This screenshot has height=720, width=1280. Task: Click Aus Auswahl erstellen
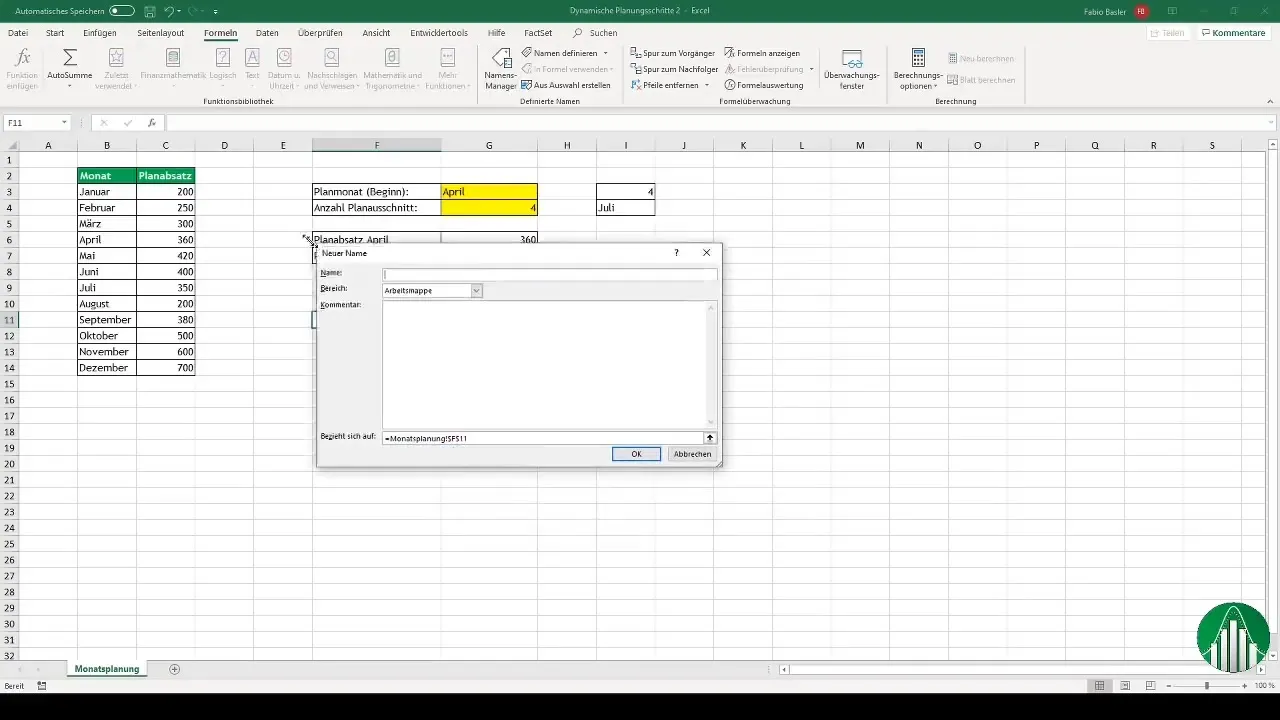pyautogui.click(x=566, y=85)
